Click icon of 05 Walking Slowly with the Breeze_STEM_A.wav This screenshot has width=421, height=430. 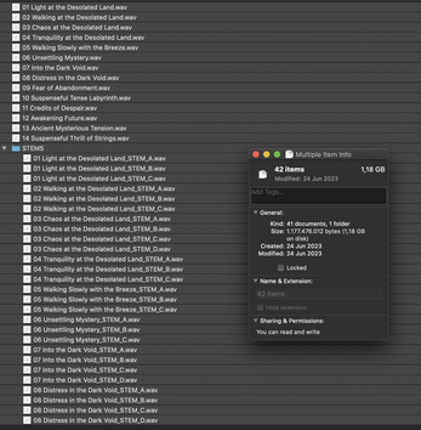click(x=27, y=289)
